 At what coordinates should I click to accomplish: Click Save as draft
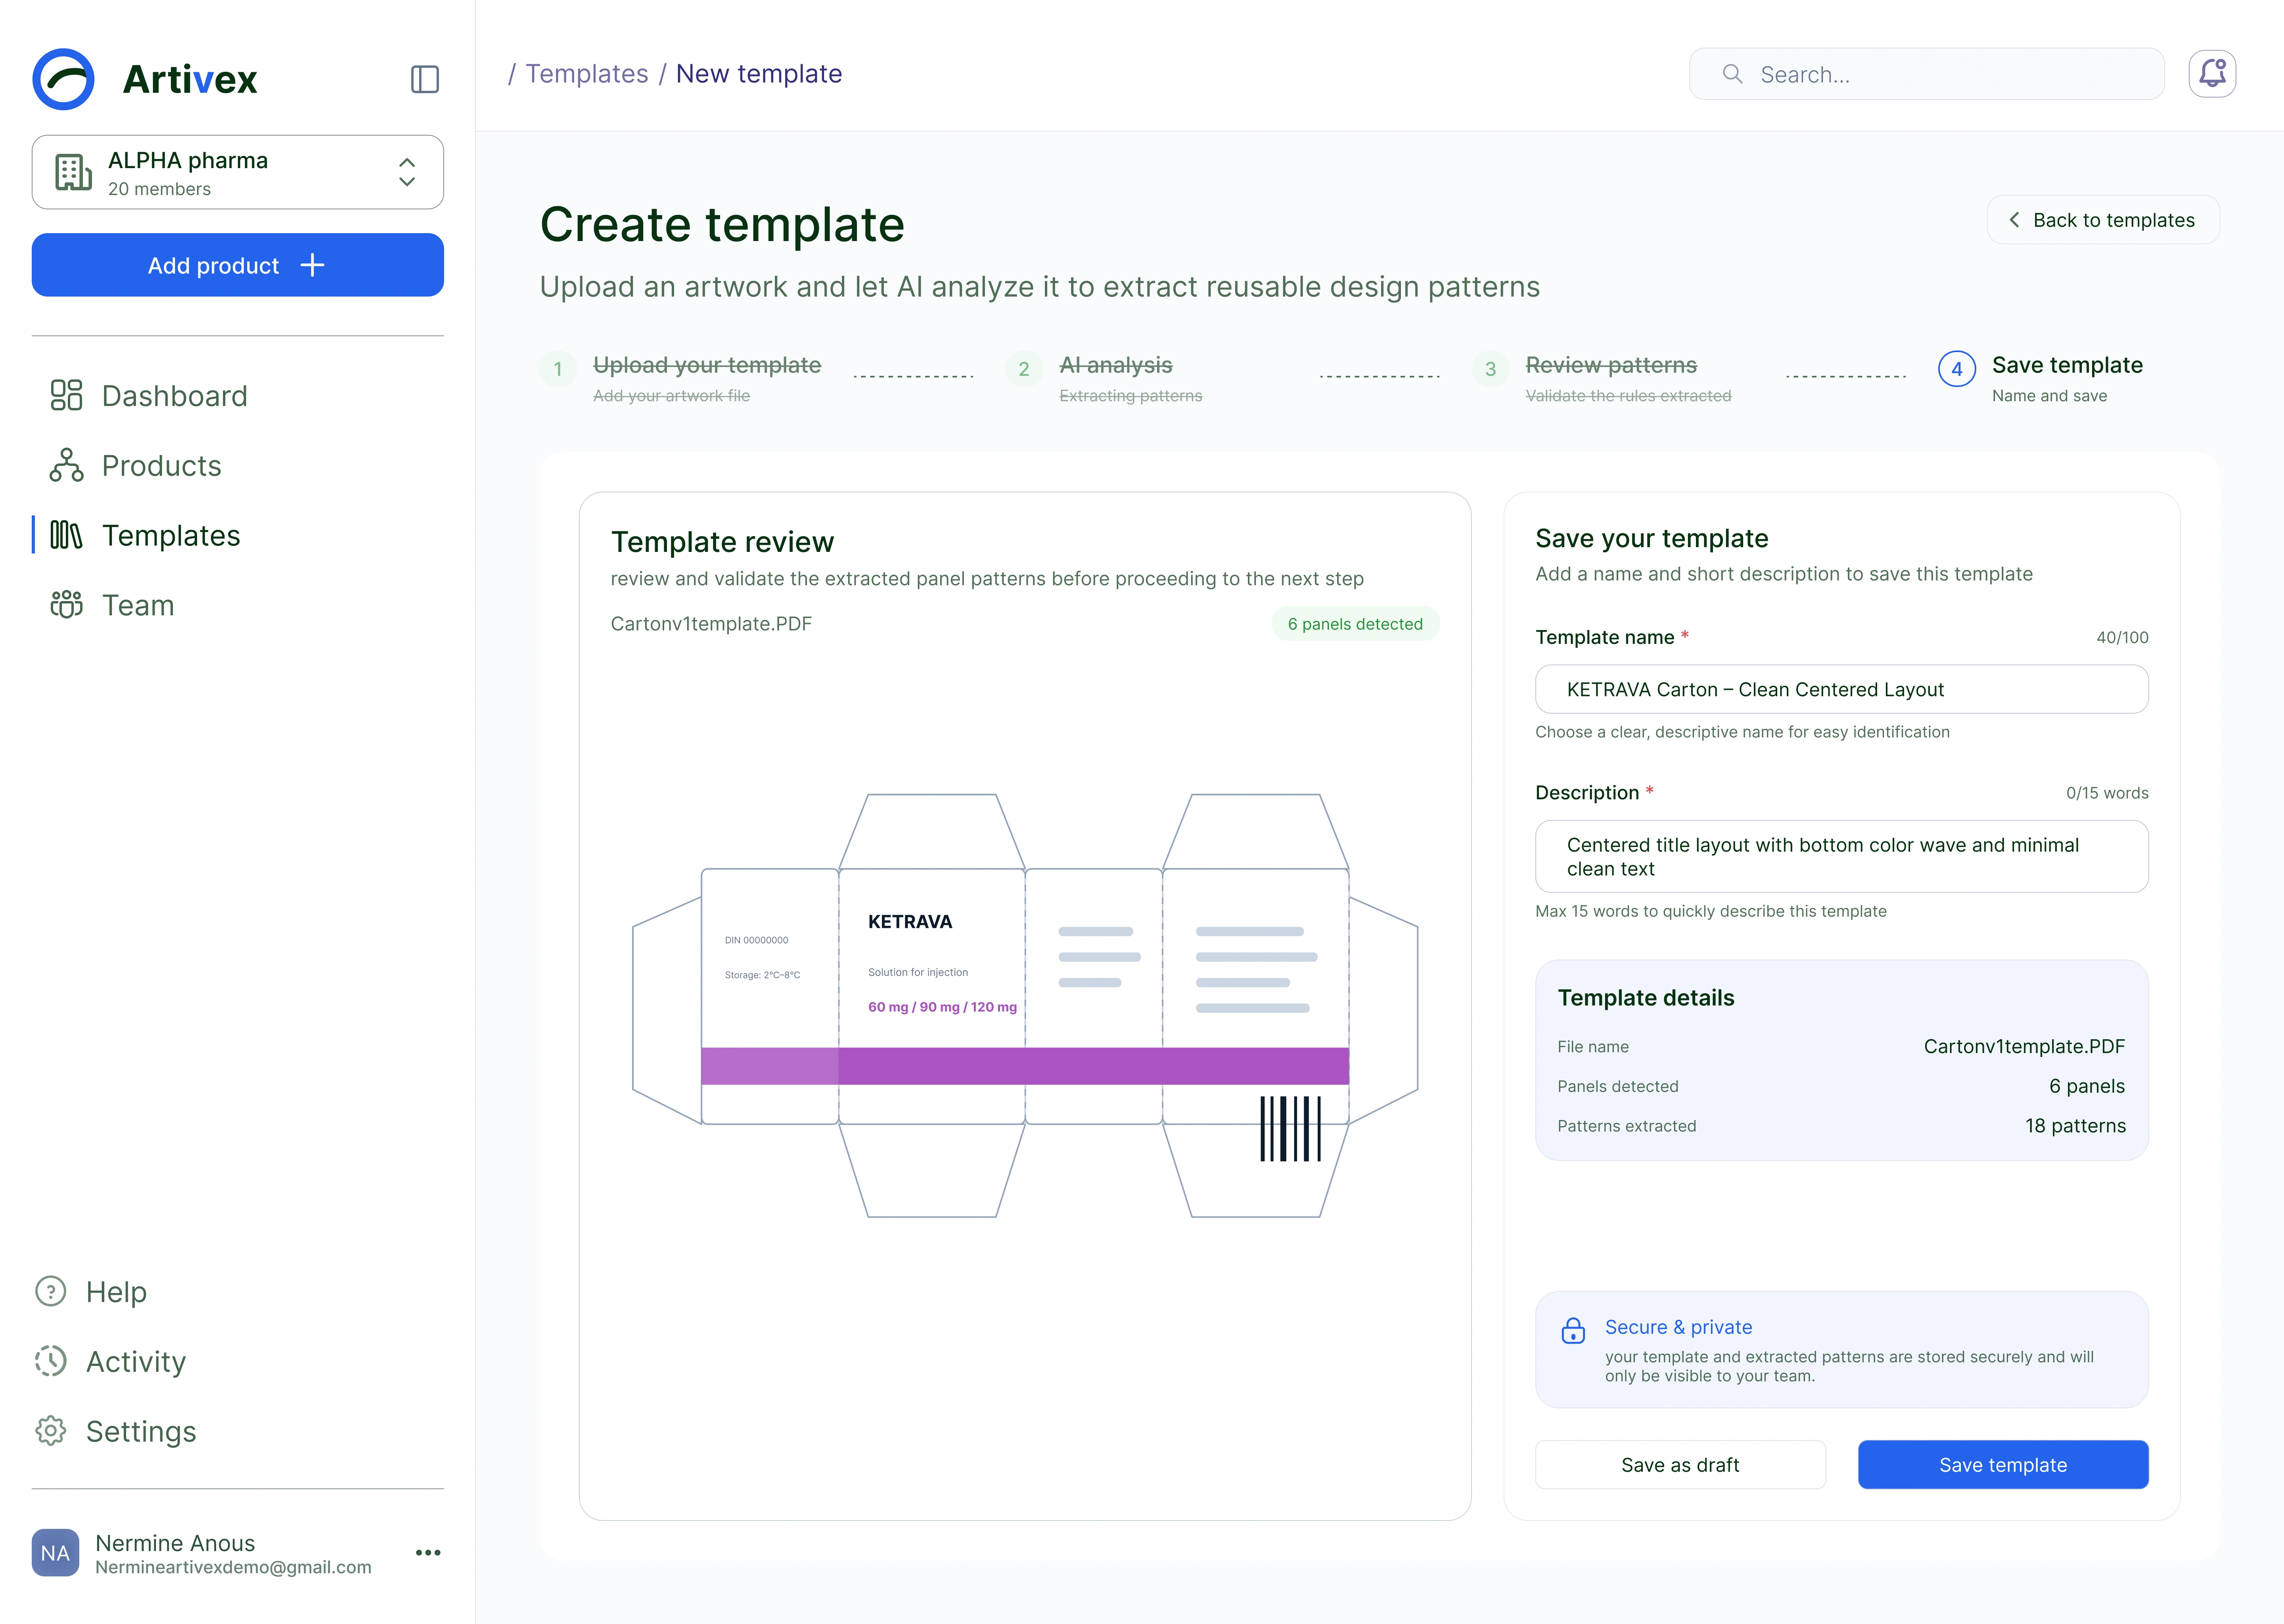[x=1680, y=1465]
